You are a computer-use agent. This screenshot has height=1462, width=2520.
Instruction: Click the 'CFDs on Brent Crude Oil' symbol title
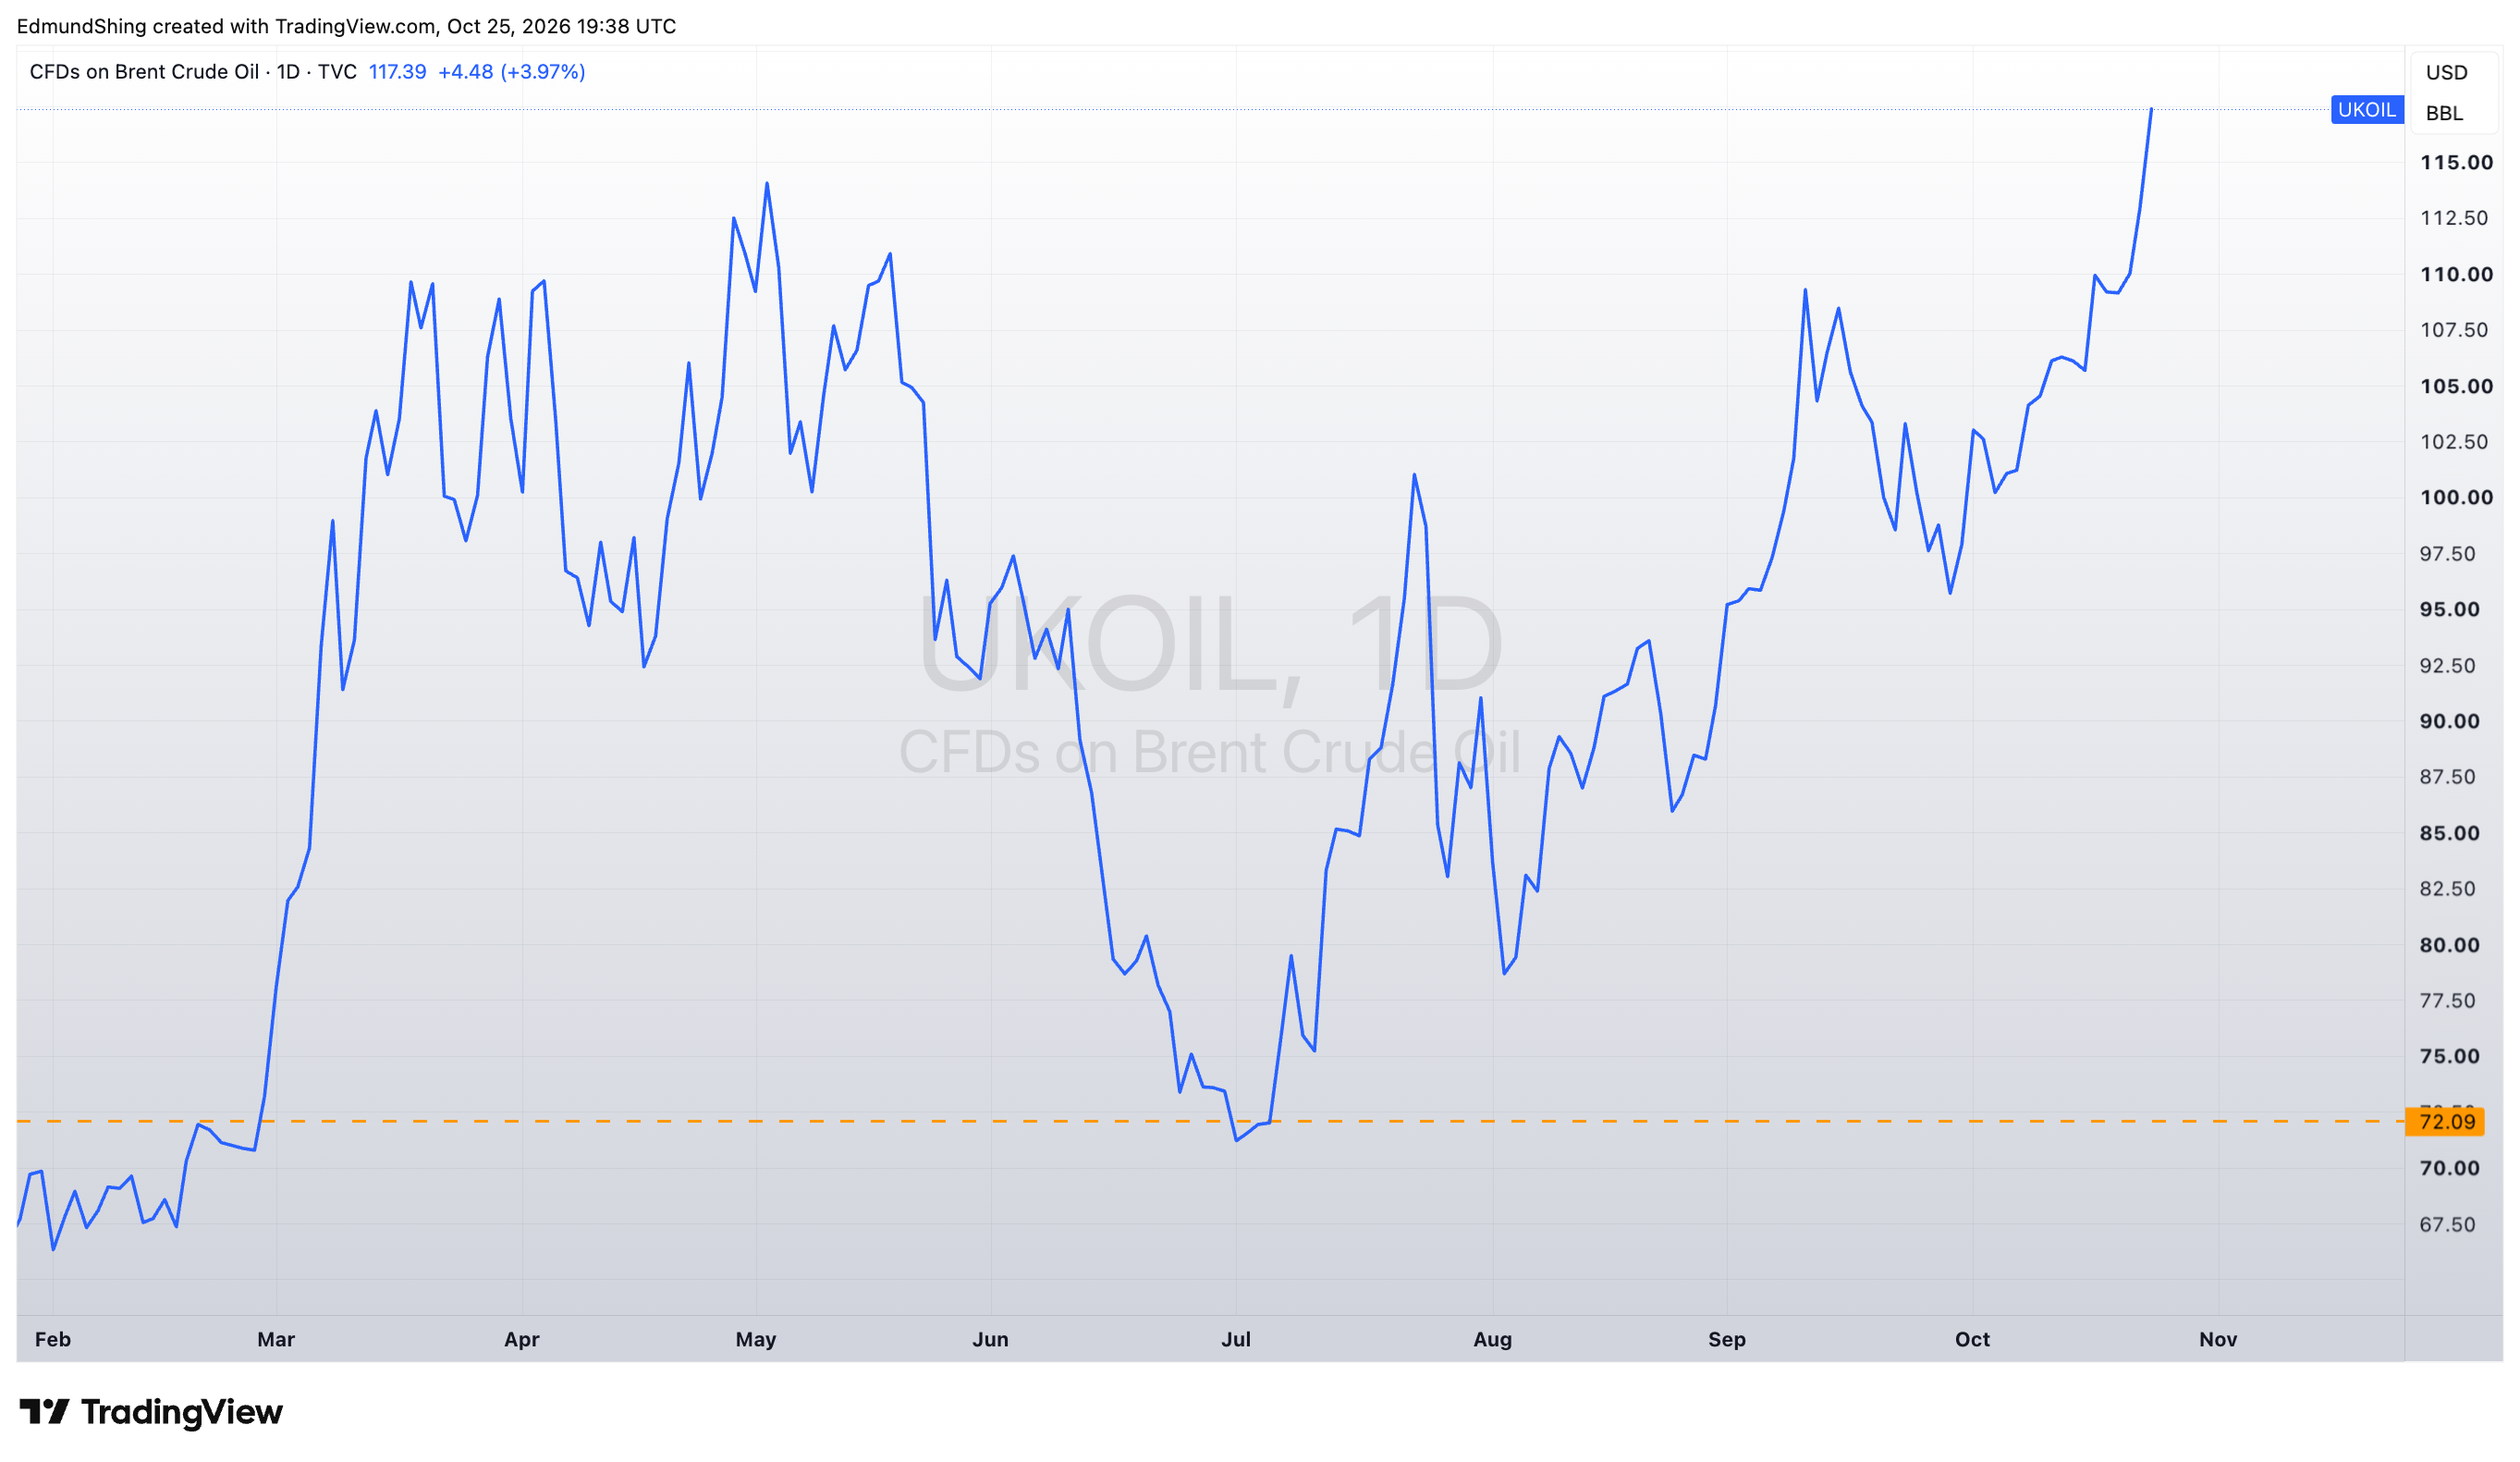(x=144, y=72)
